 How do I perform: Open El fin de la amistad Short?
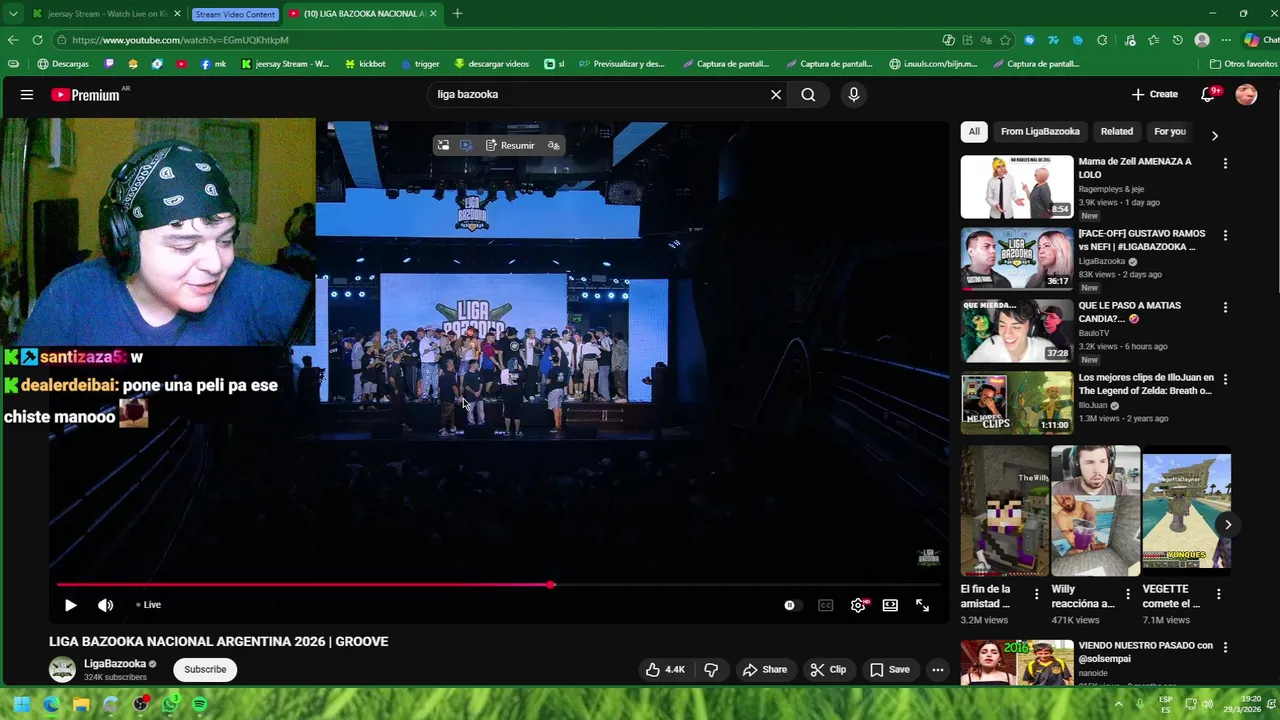click(1004, 511)
